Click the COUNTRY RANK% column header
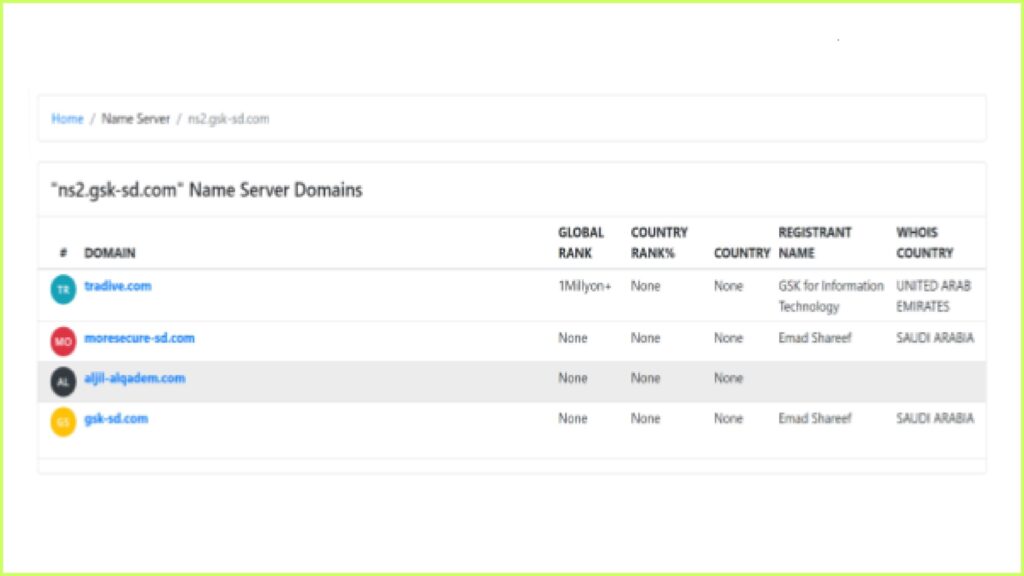This screenshot has width=1024, height=576. (659, 242)
